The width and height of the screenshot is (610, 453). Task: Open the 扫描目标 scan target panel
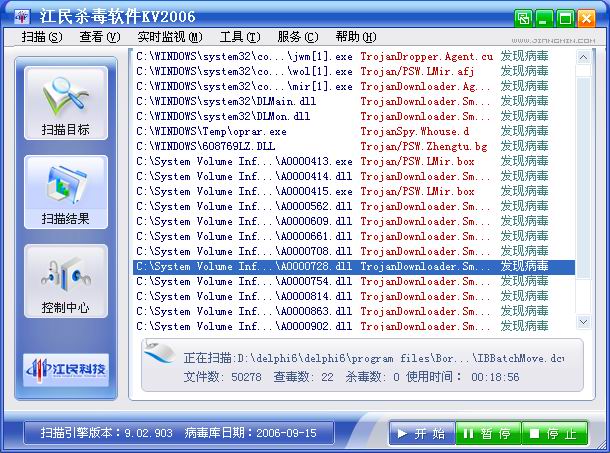tap(66, 103)
